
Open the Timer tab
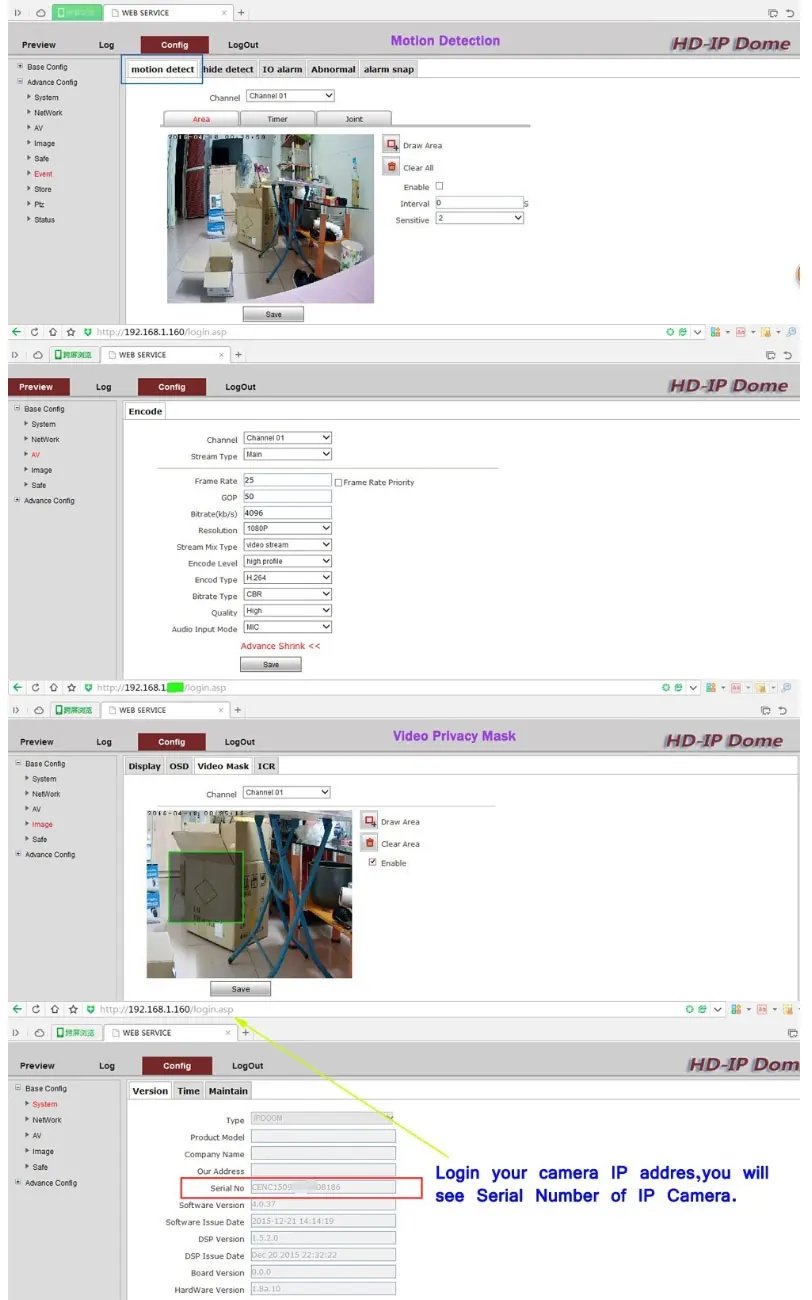(277, 119)
